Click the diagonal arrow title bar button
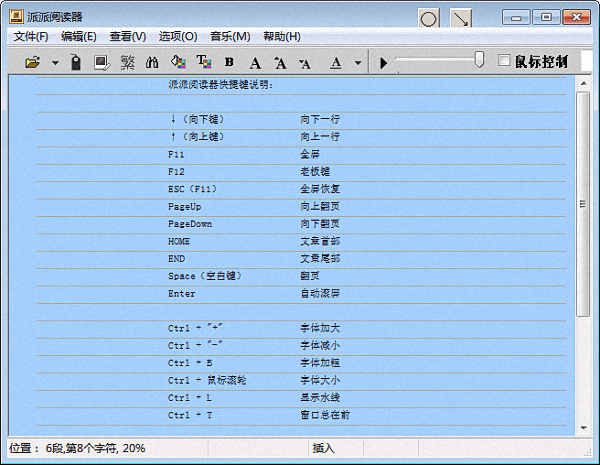600x465 pixels. click(x=460, y=18)
